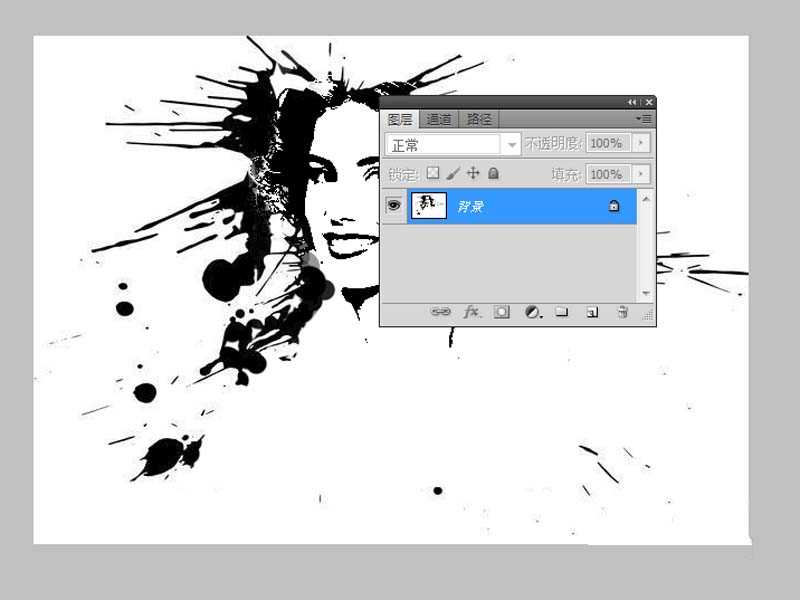Open the 正常 blend mode dropdown
800x600 pixels.
(x=453, y=145)
